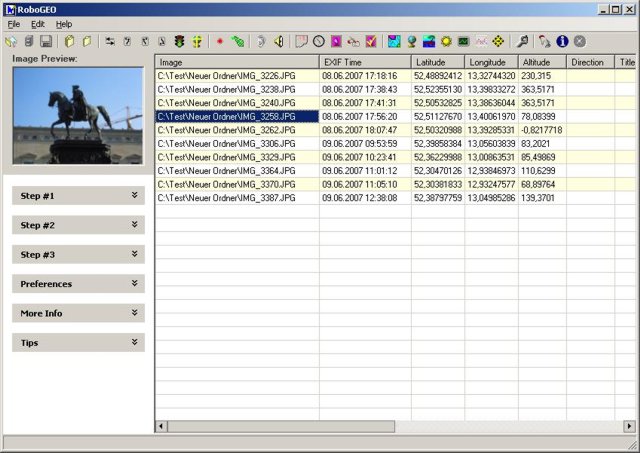Click the red dot toolbar icon
640x453 pixels.
coord(219,41)
